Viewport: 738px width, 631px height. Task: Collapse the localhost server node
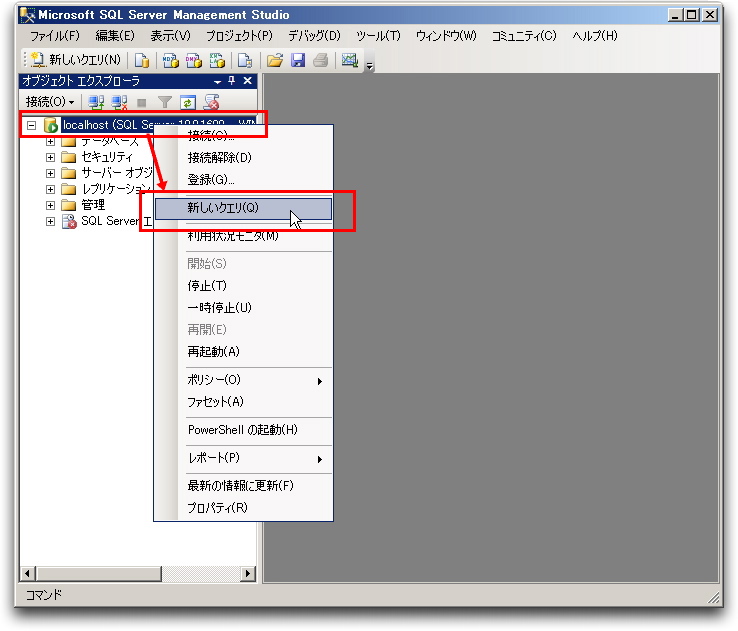pyautogui.click(x=32, y=125)
